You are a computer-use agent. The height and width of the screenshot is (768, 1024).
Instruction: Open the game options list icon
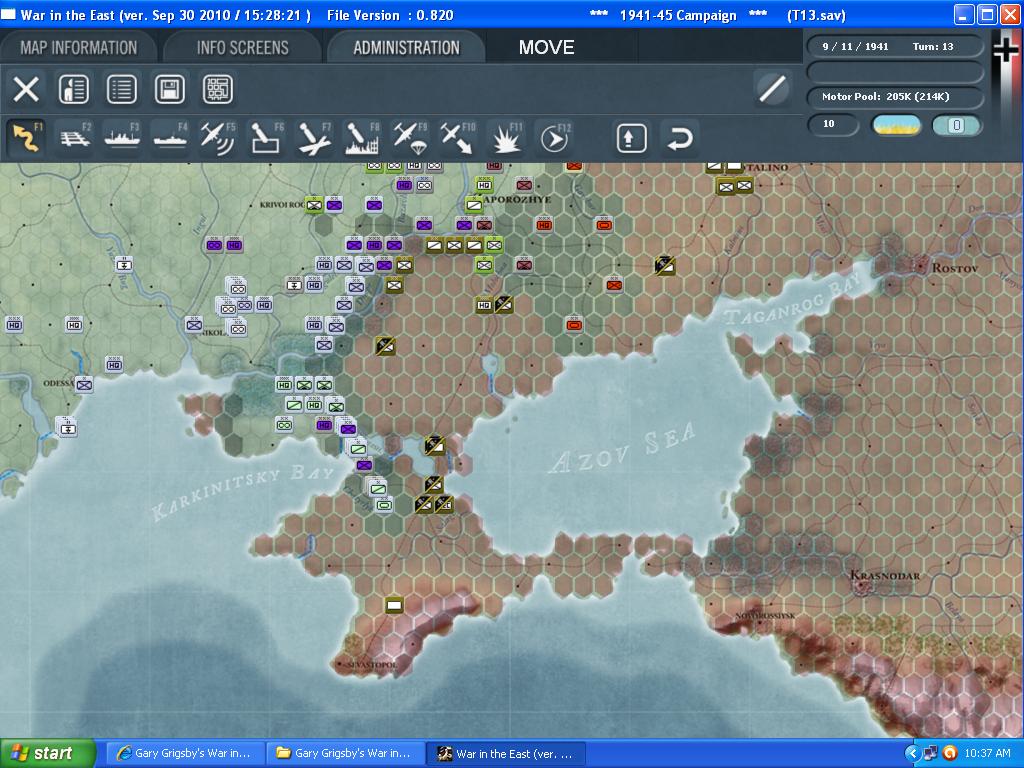(x=122, y=89)
